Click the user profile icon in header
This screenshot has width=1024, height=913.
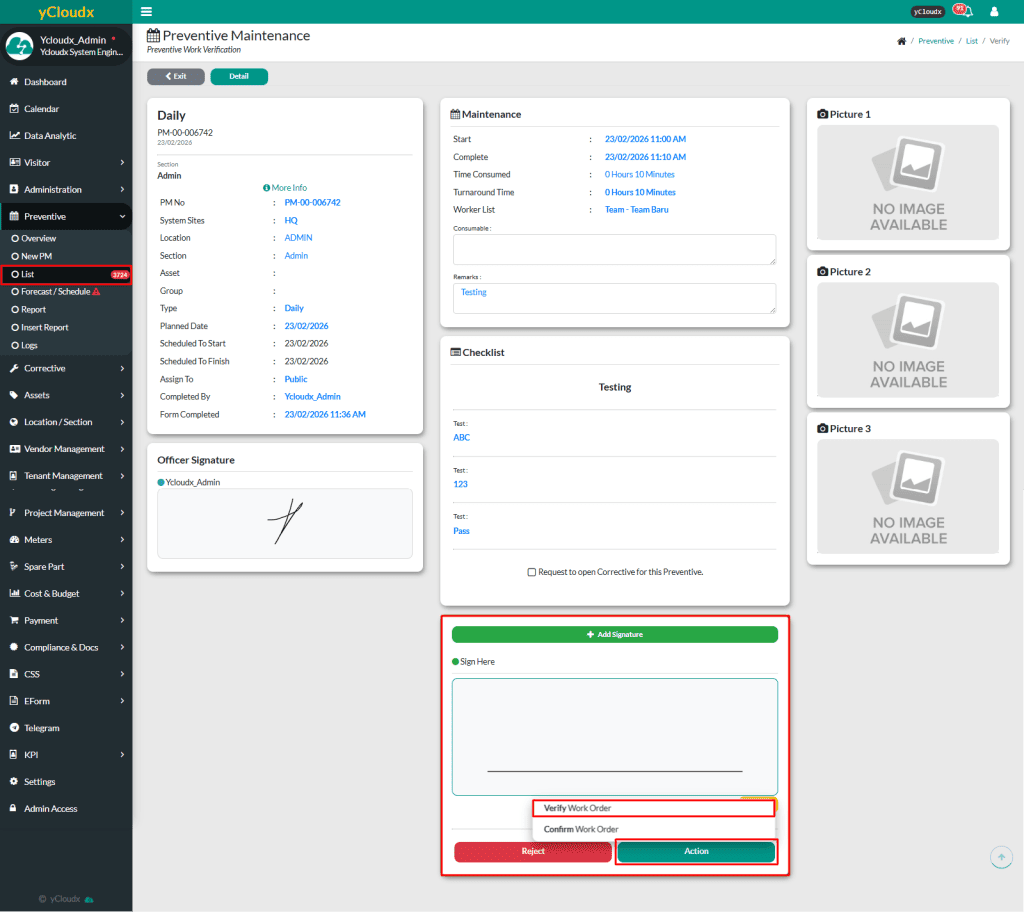coord(994,12)
